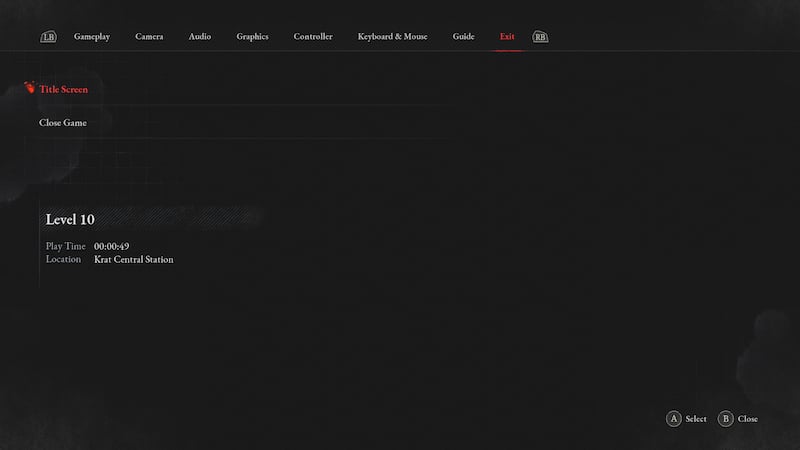
Task: Click the Level 10 save heading
Action: [x=70, y=219]
